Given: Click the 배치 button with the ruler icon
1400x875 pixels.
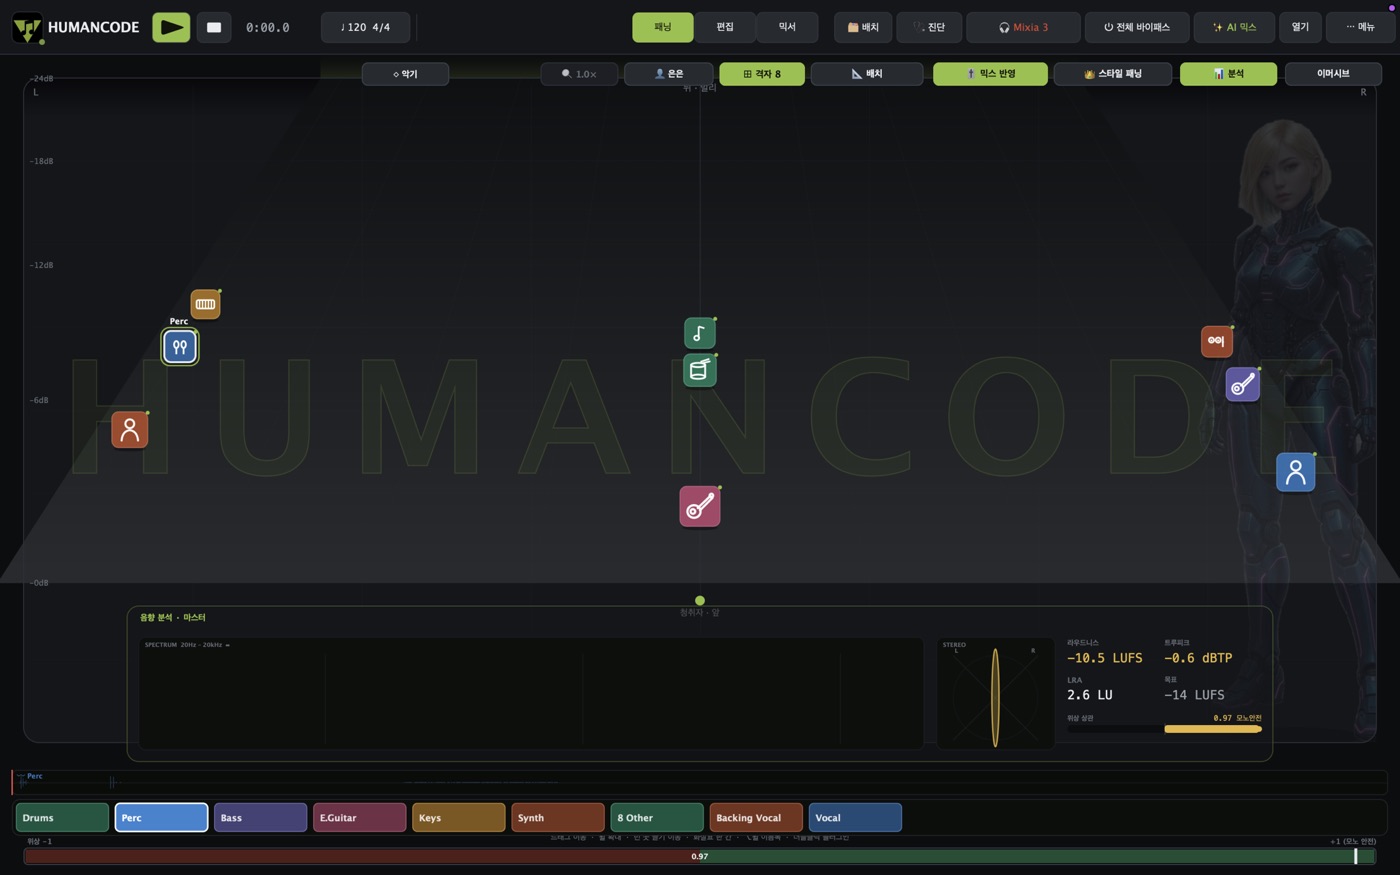Looking at the screenshot, I should [867, 74].
